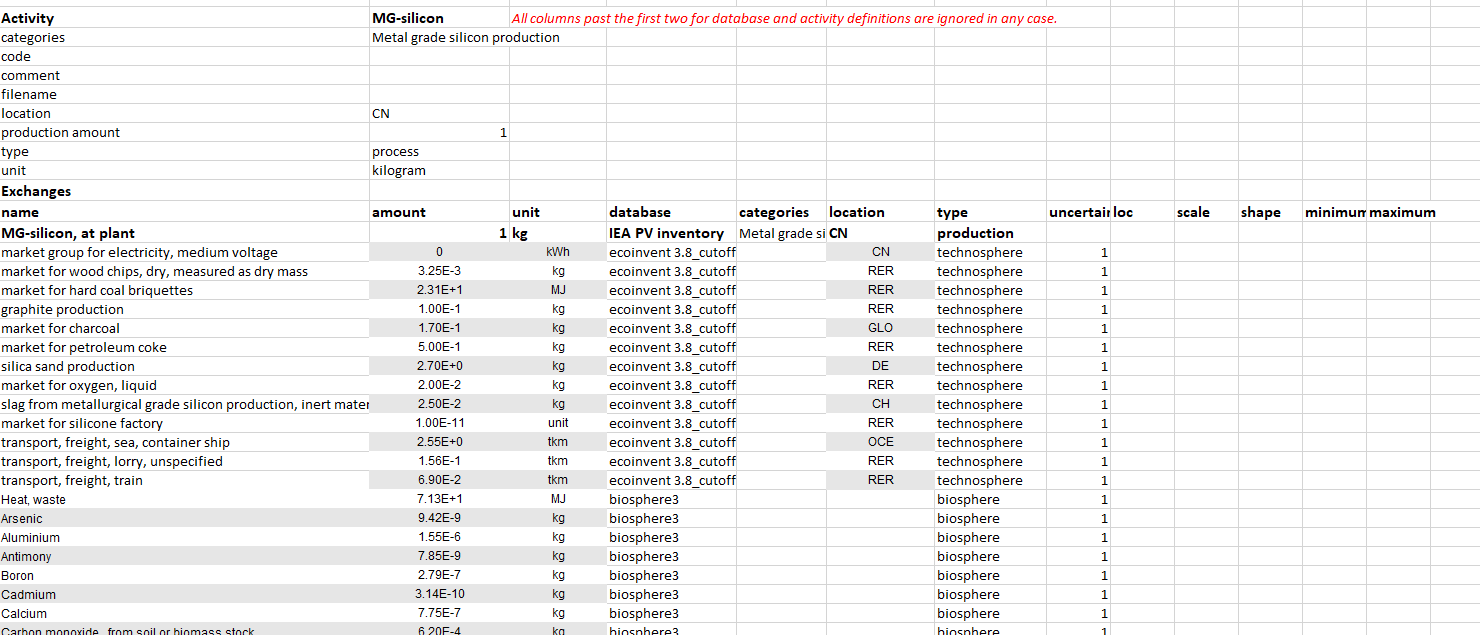1480x635 pixels.
Task: Select 'MG-silicon, at plant' exchange name
Action: point(185,233)
